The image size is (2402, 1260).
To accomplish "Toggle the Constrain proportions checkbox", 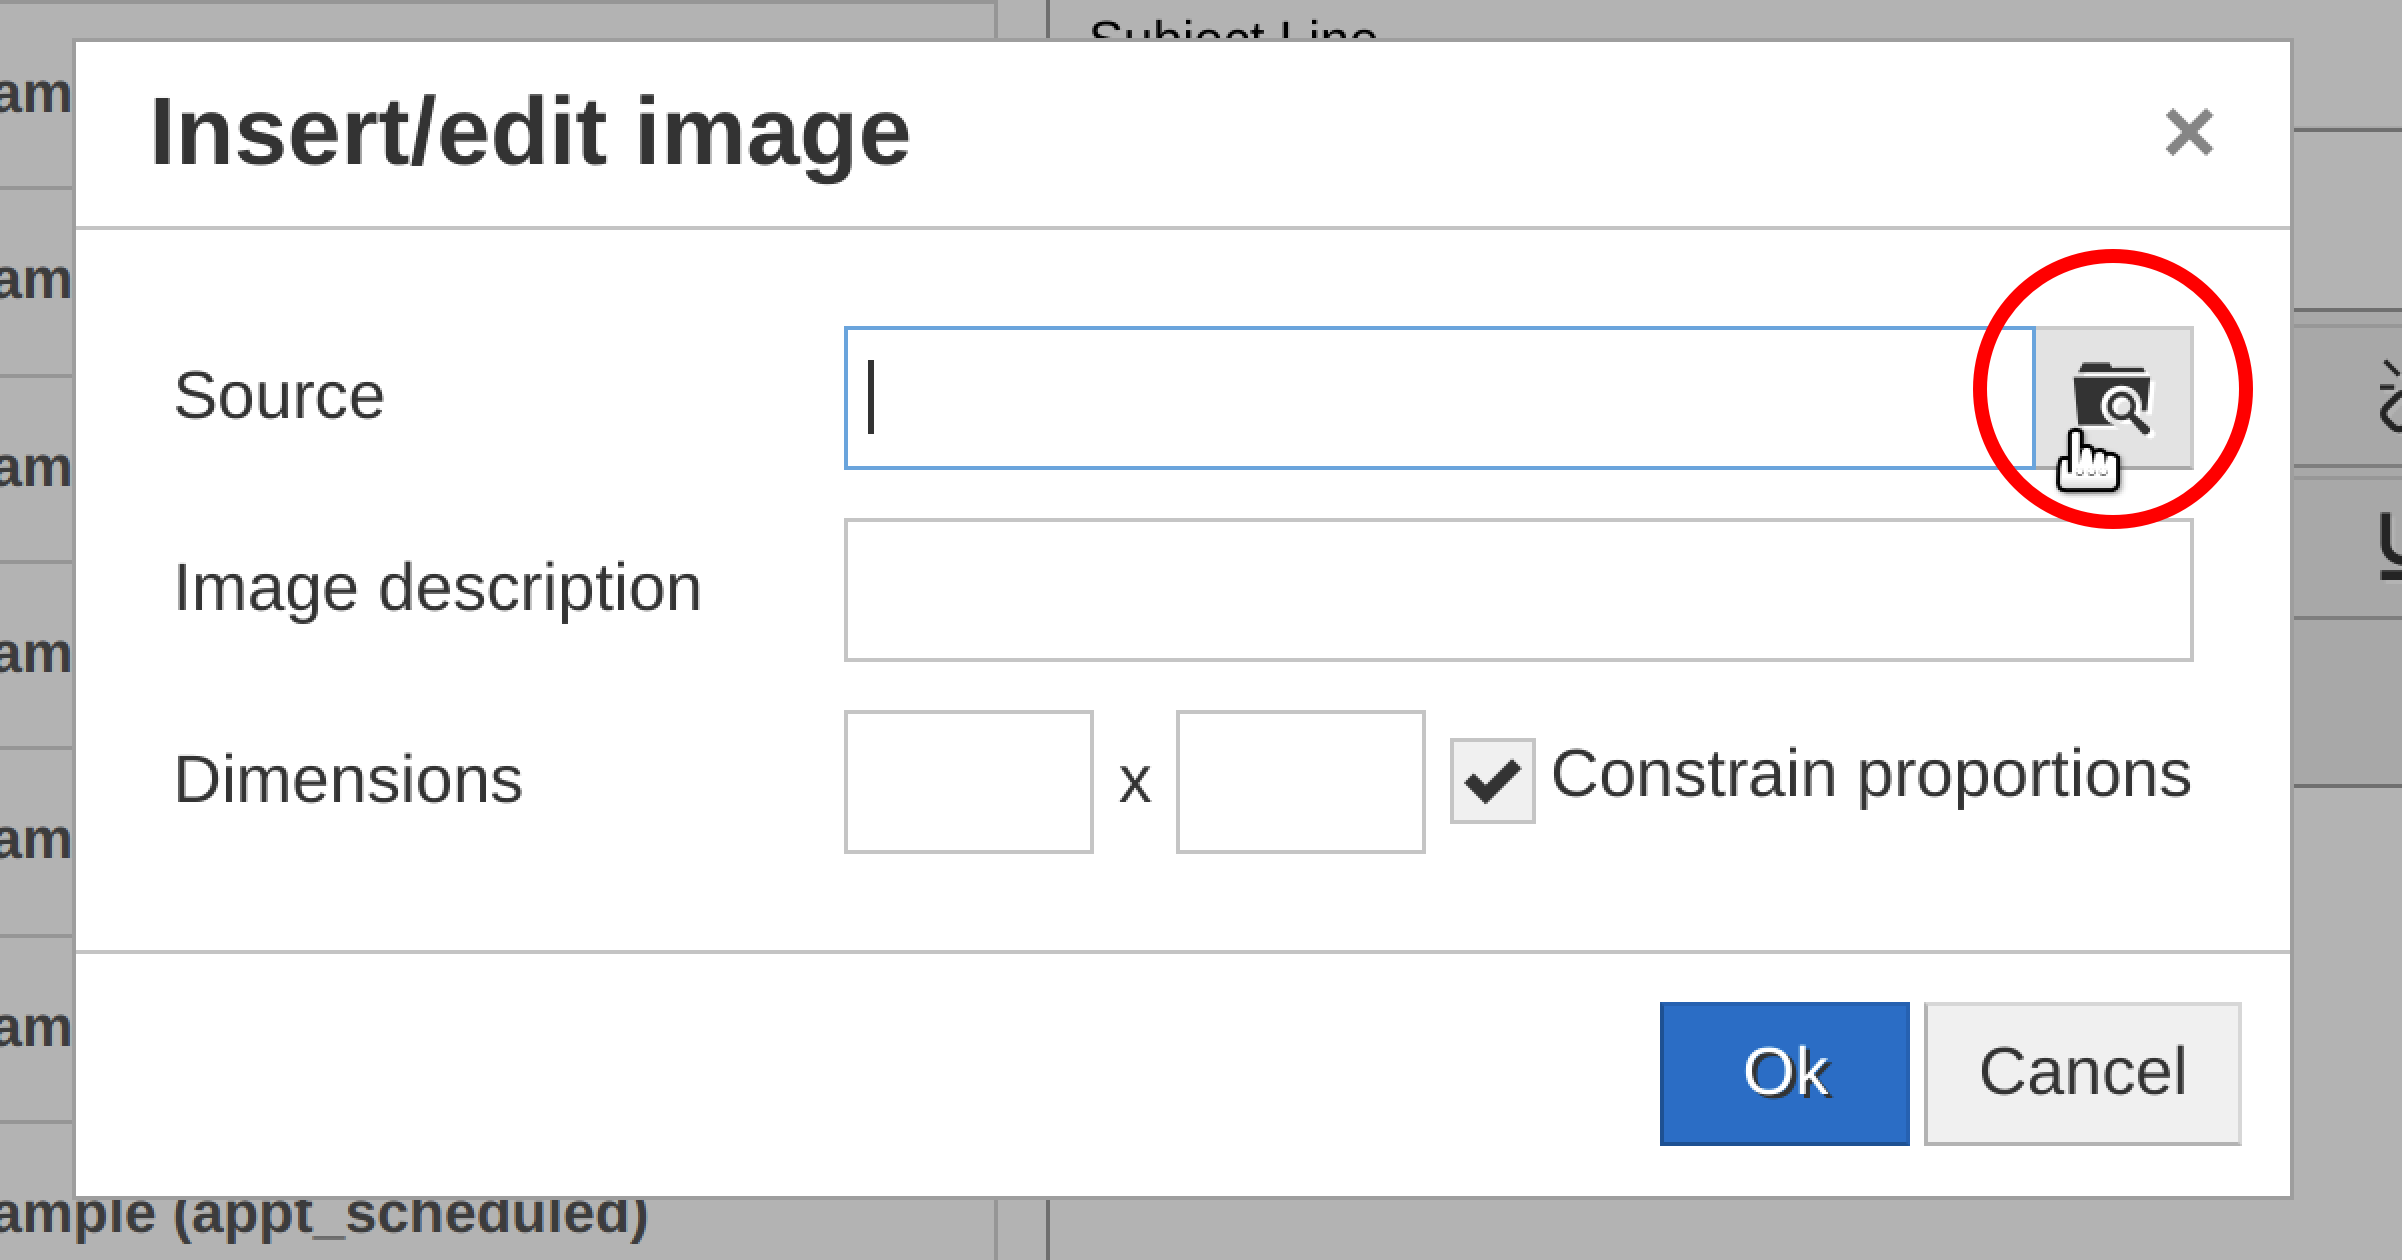I will [x=1492, y=781].
